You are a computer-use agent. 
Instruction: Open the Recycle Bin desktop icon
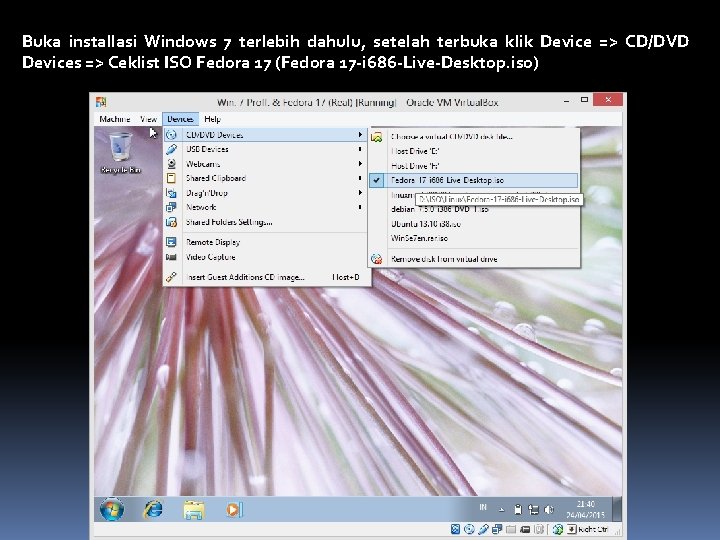120,152
